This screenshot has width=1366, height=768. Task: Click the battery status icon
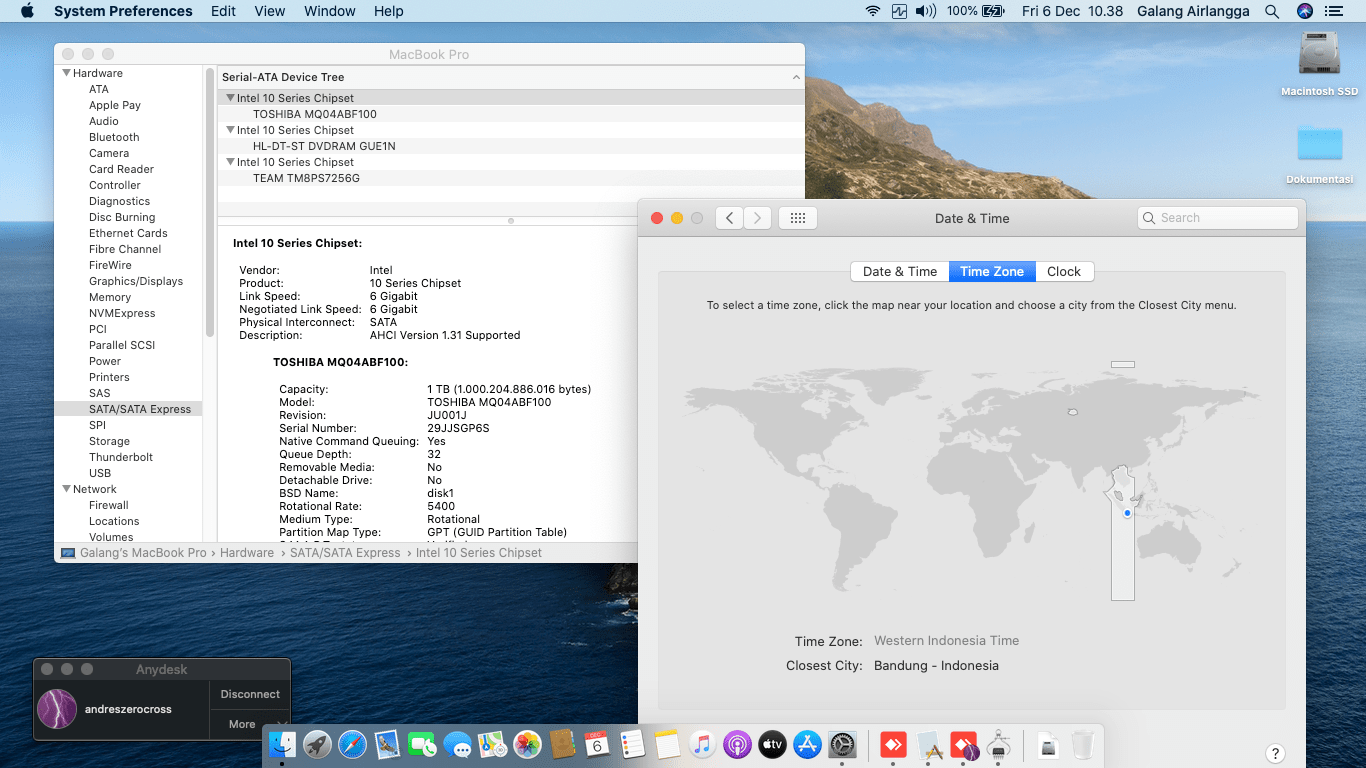tap(993, 11)
